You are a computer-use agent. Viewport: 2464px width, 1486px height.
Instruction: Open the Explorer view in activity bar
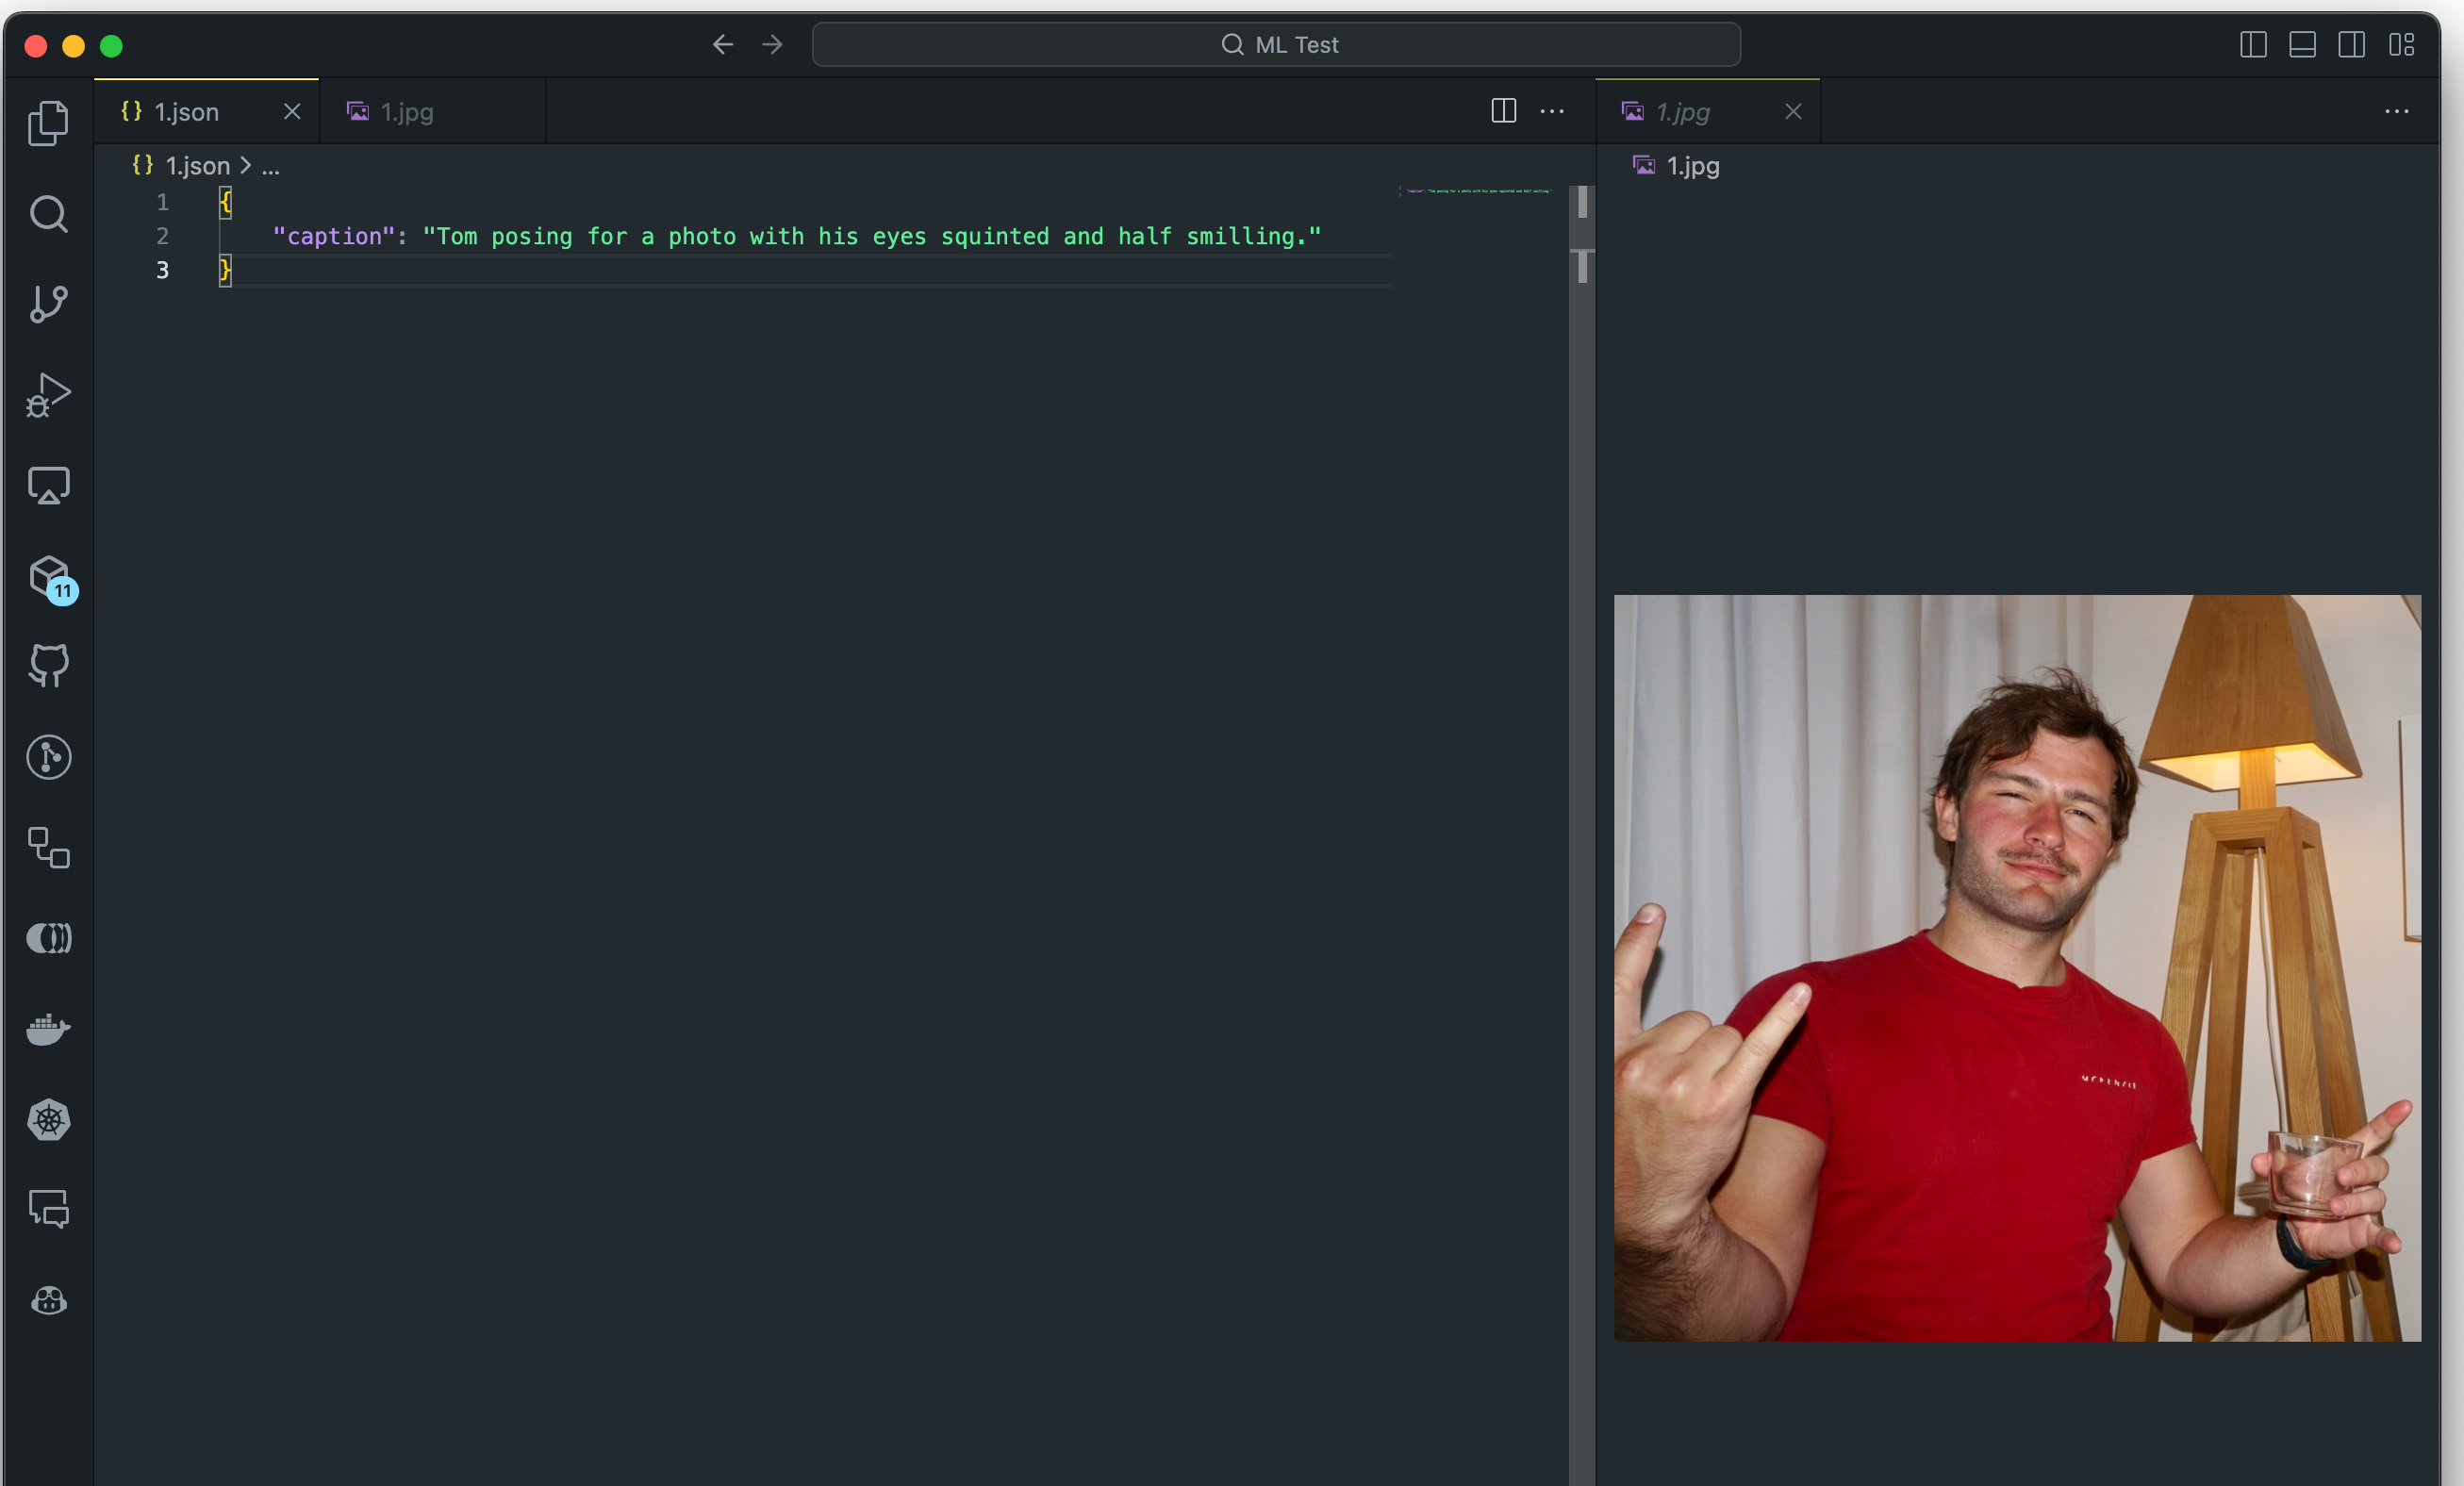48,123
